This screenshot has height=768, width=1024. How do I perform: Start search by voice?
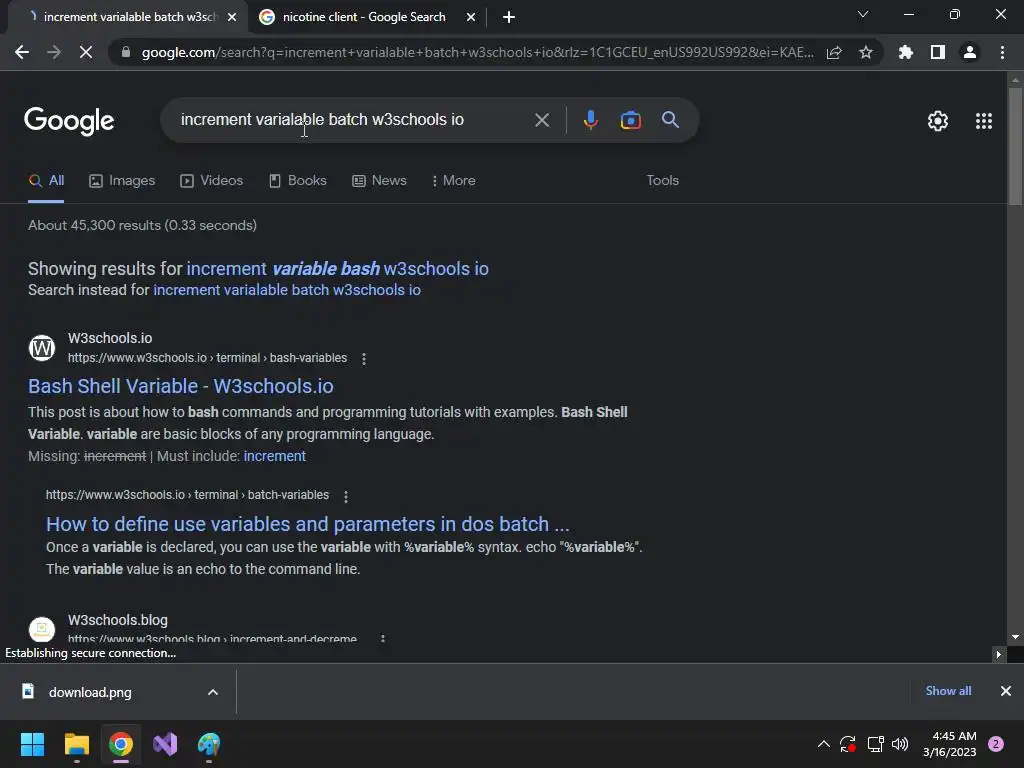pos(591,120)
